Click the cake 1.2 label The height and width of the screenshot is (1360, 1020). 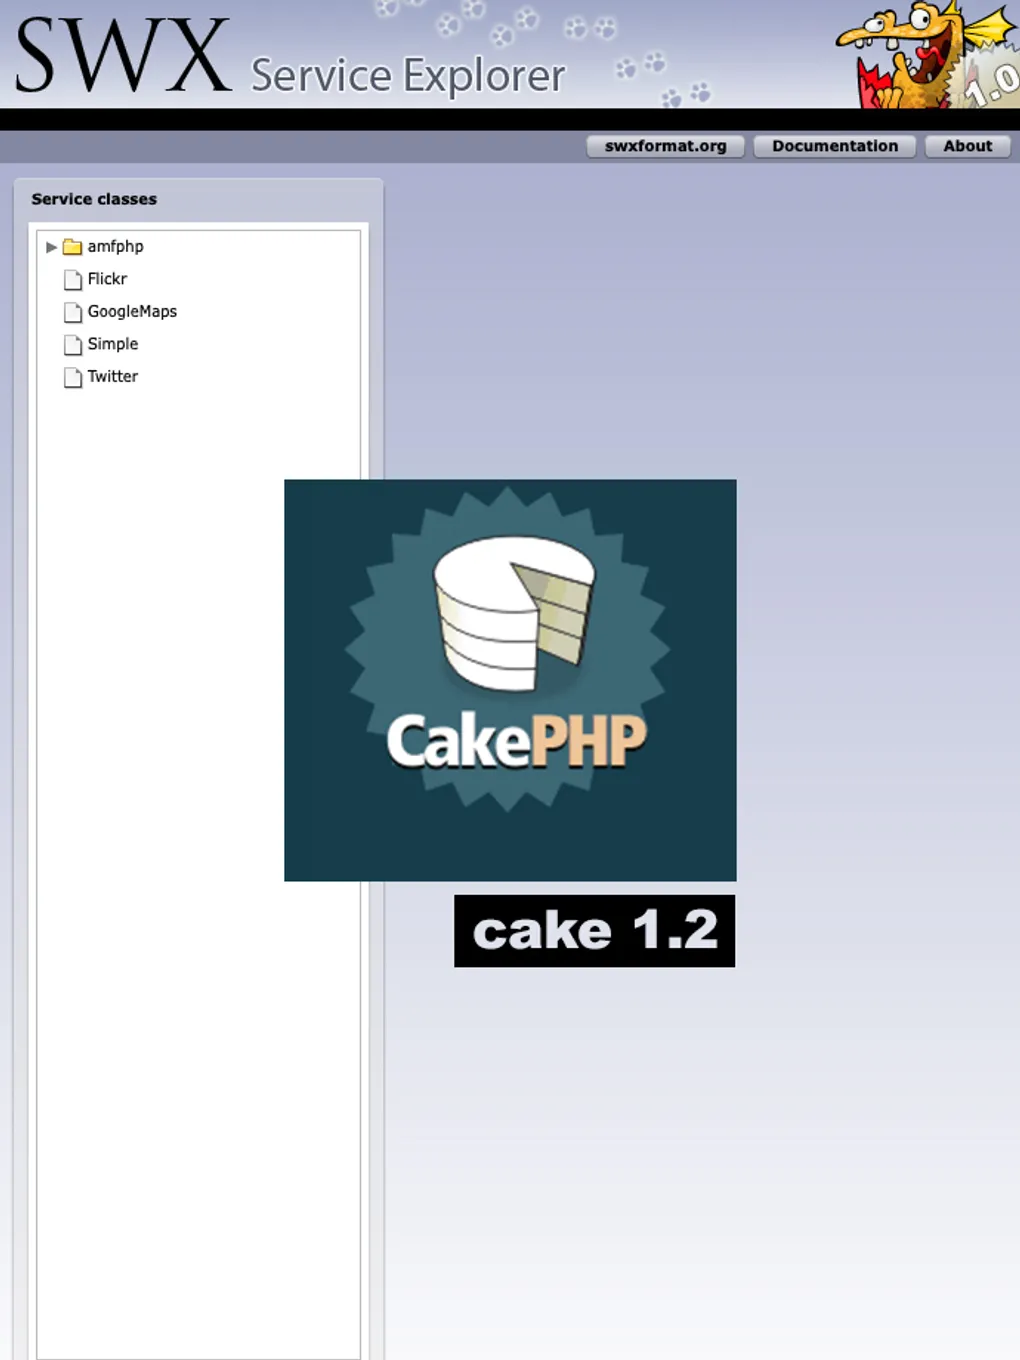(x=594, y=931)
